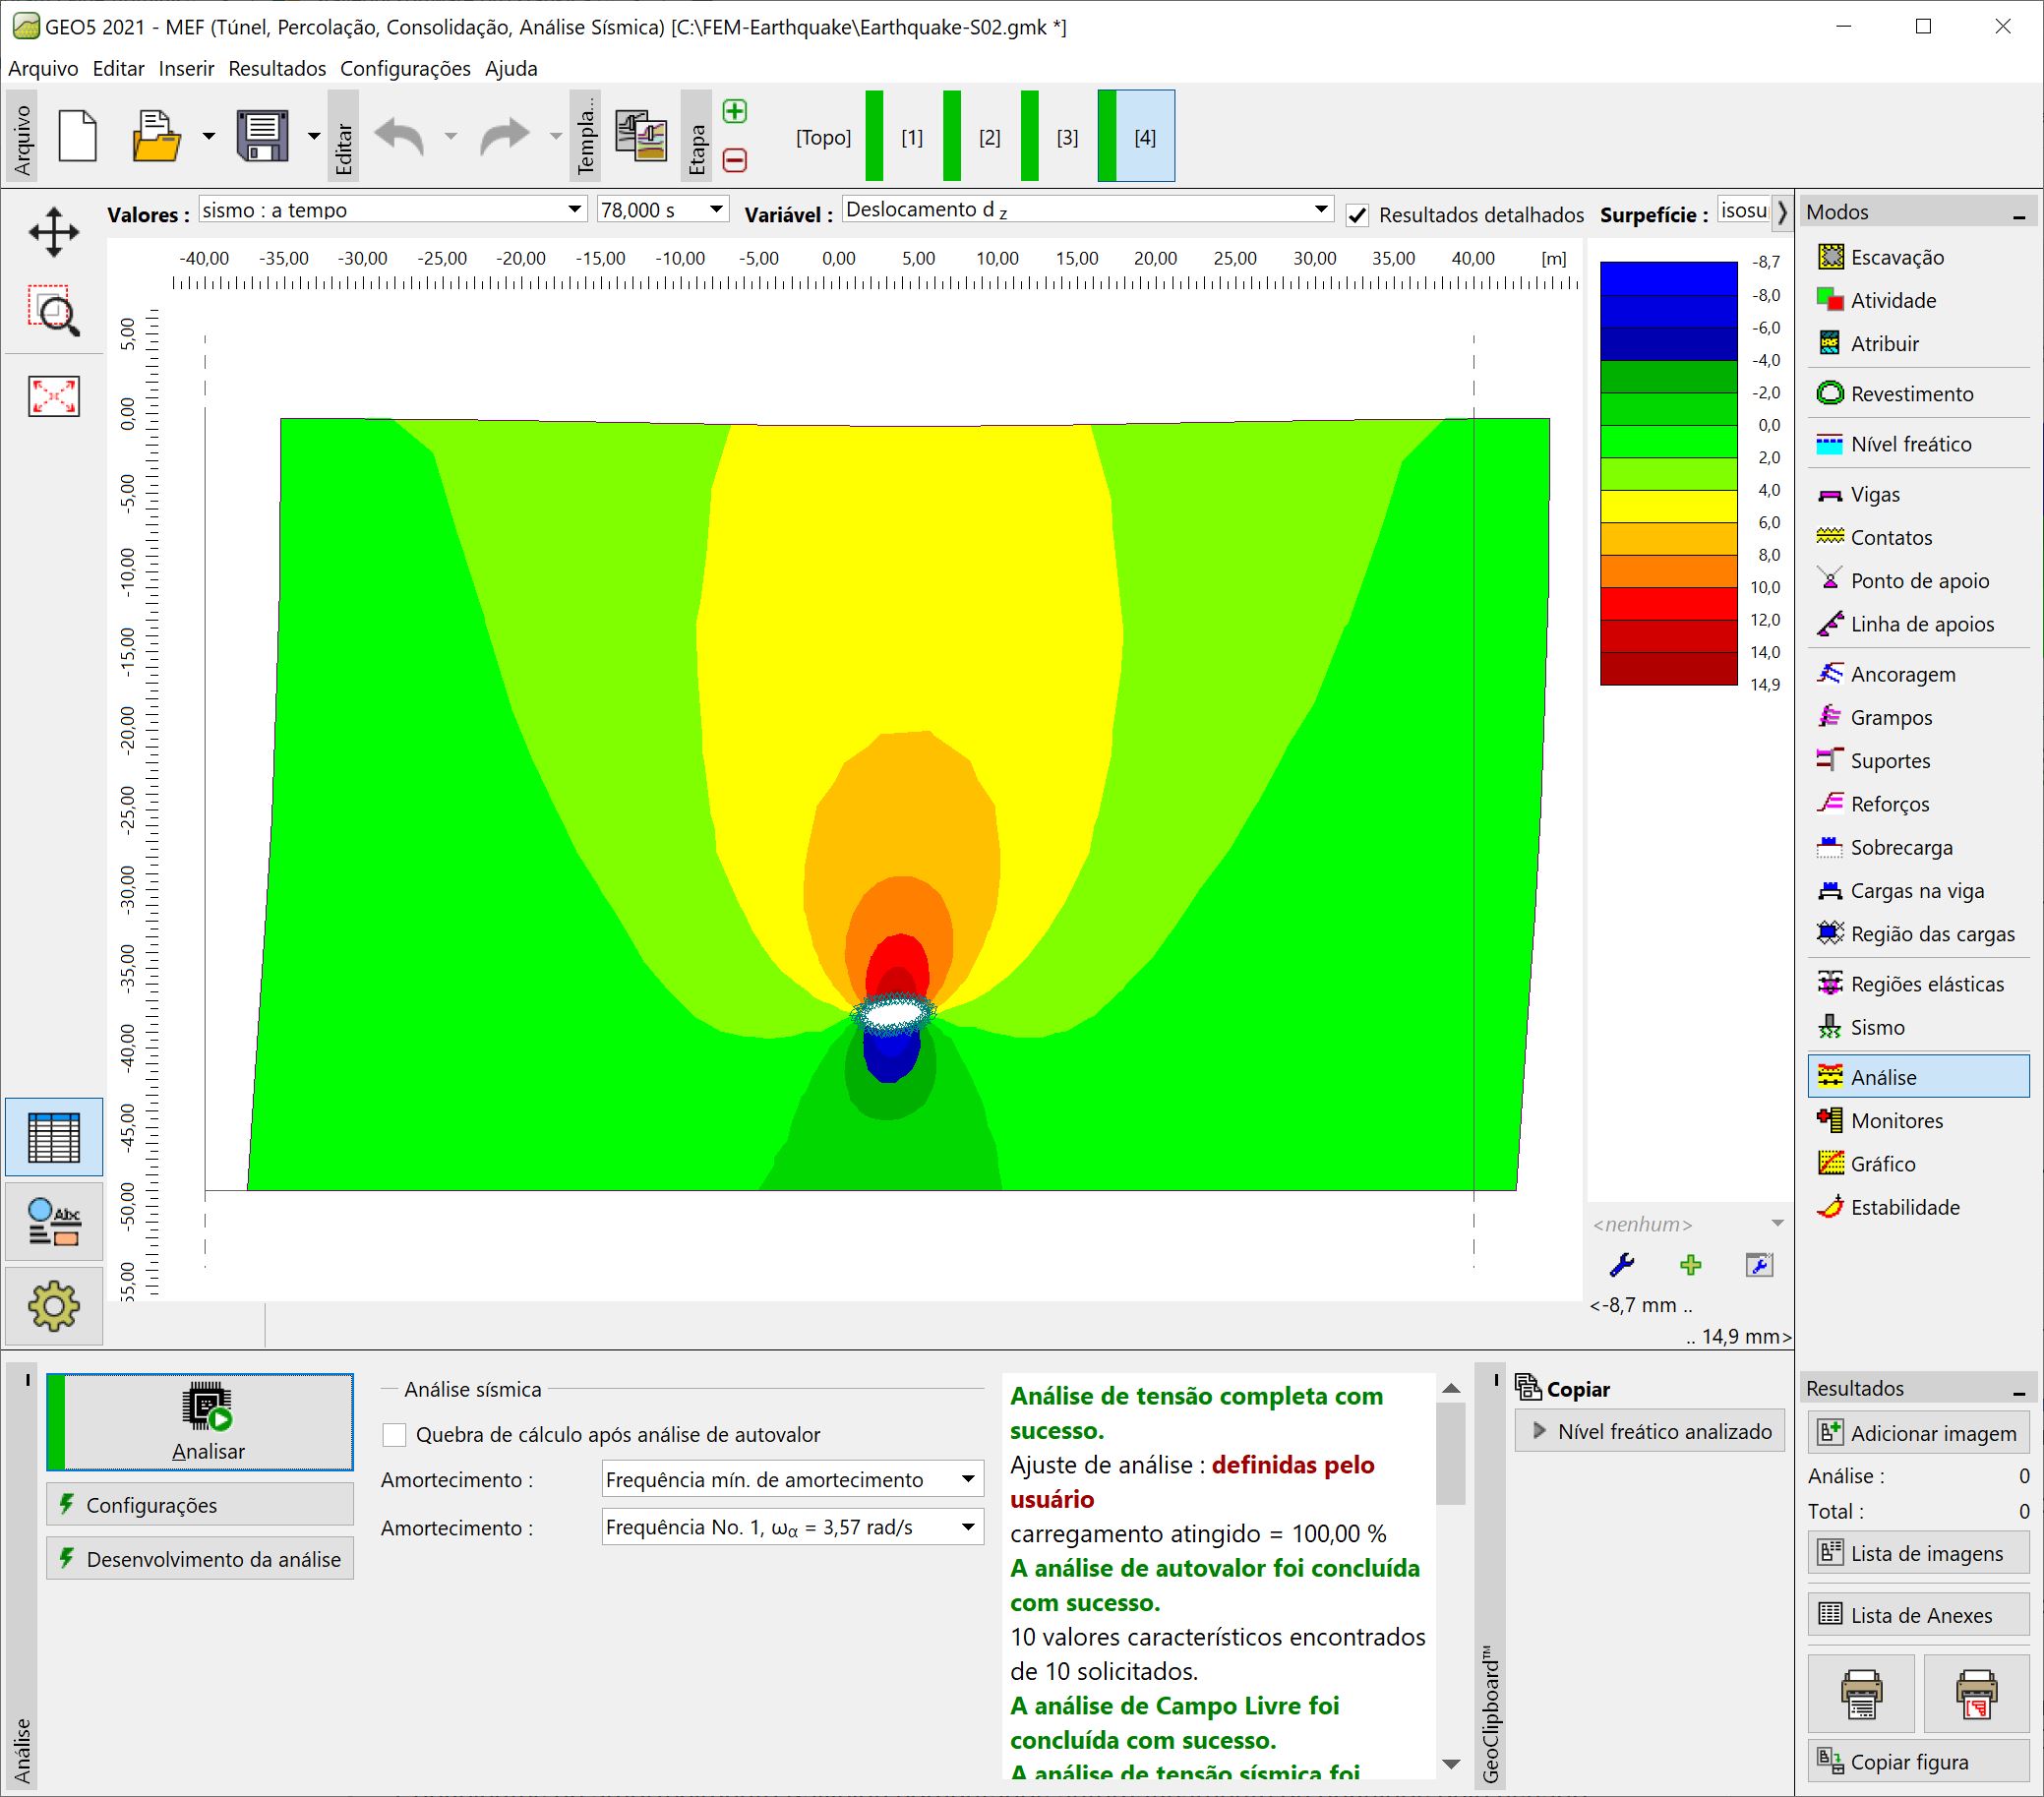This screenshot has height=1797, width=2044.
Task: Click the yellow color band in the legend
Action: [x=1668, y=506]
